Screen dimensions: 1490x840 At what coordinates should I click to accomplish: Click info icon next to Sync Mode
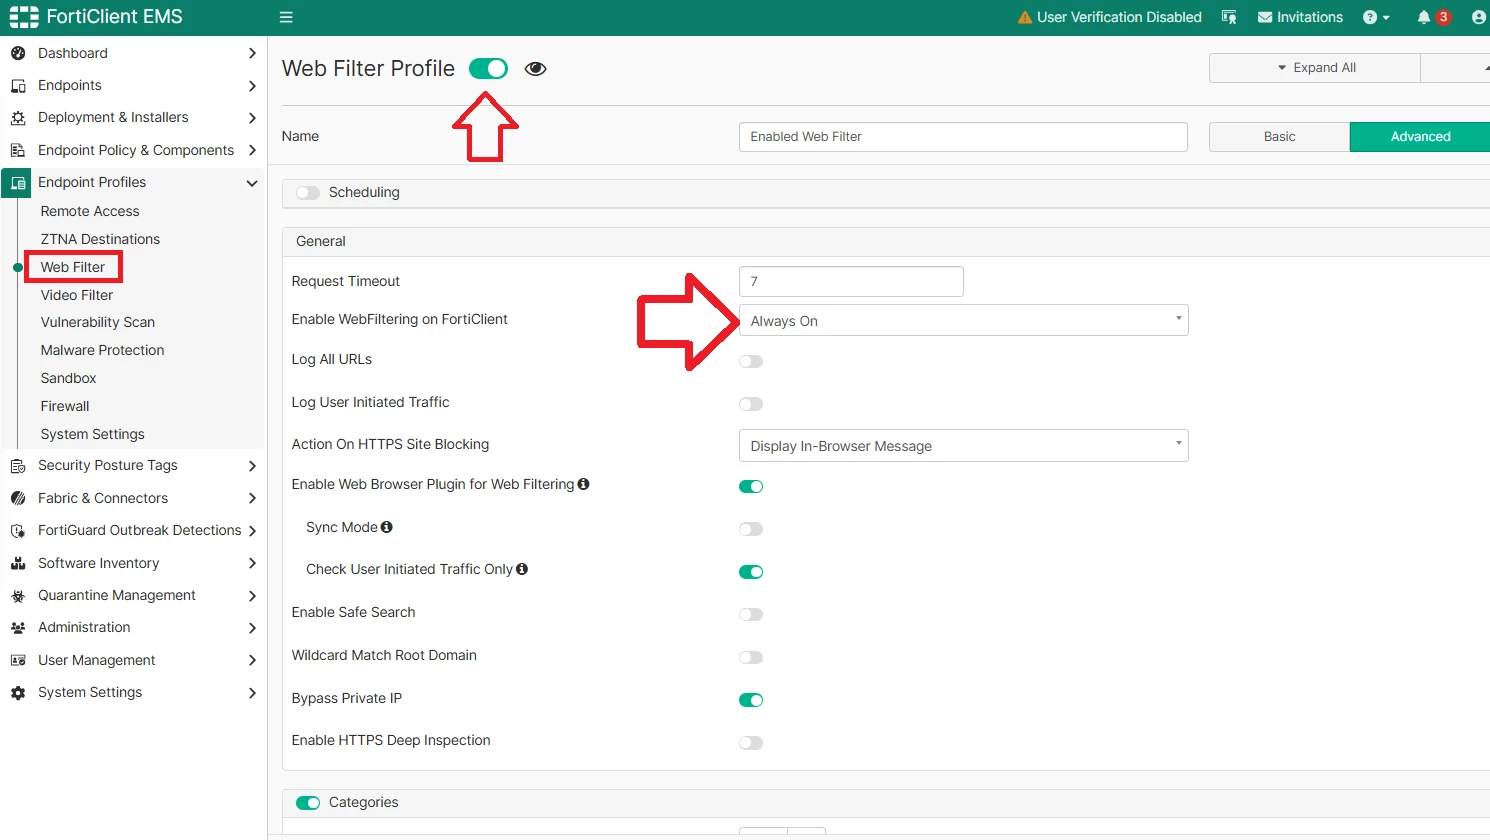pos(387,527)
